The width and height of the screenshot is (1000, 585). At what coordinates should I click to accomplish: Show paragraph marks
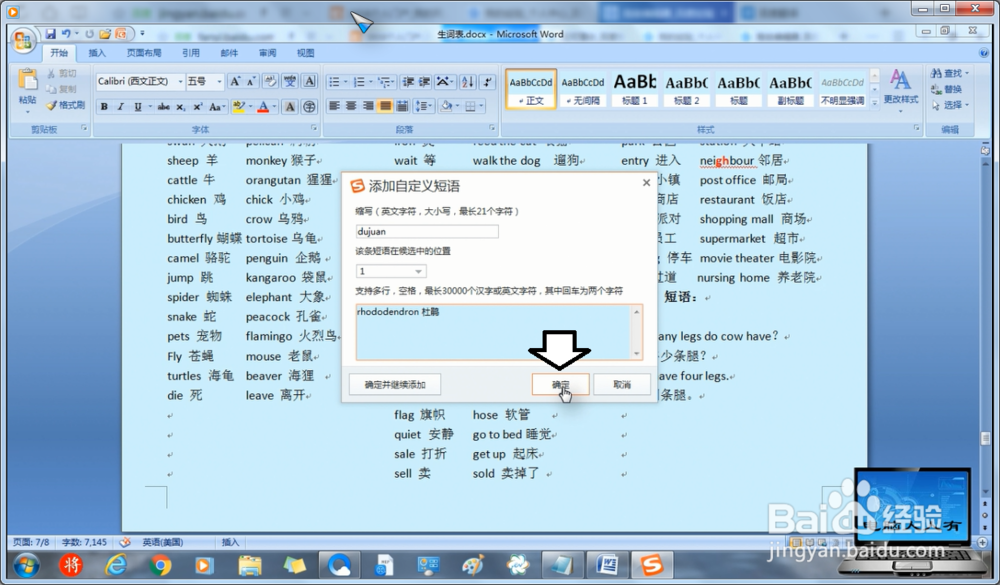click(x=487, y=82)
